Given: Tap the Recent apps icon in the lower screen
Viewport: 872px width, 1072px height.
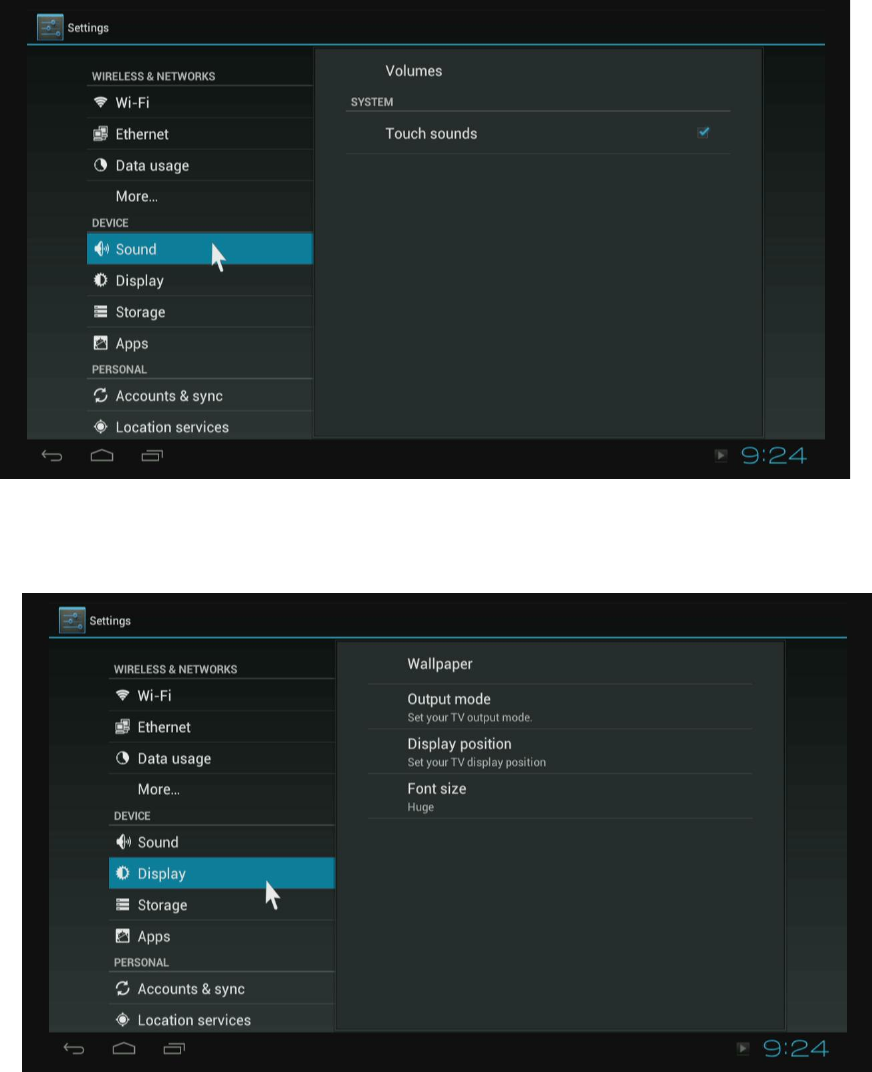Looking at the screenshot, I should click(x=174, y=1048).
